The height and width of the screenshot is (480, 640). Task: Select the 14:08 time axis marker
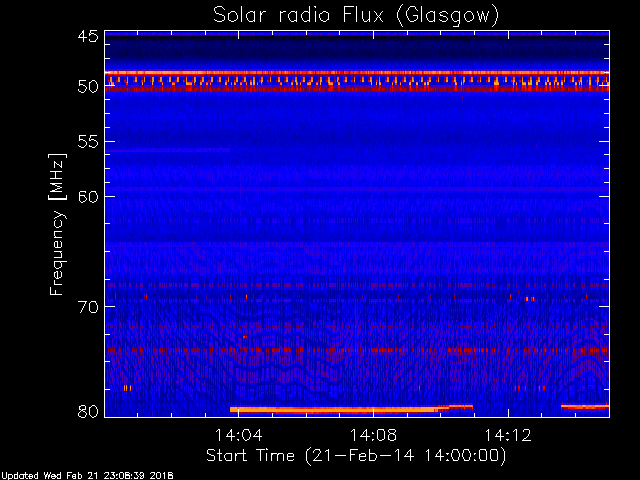(x=374, y=435)
